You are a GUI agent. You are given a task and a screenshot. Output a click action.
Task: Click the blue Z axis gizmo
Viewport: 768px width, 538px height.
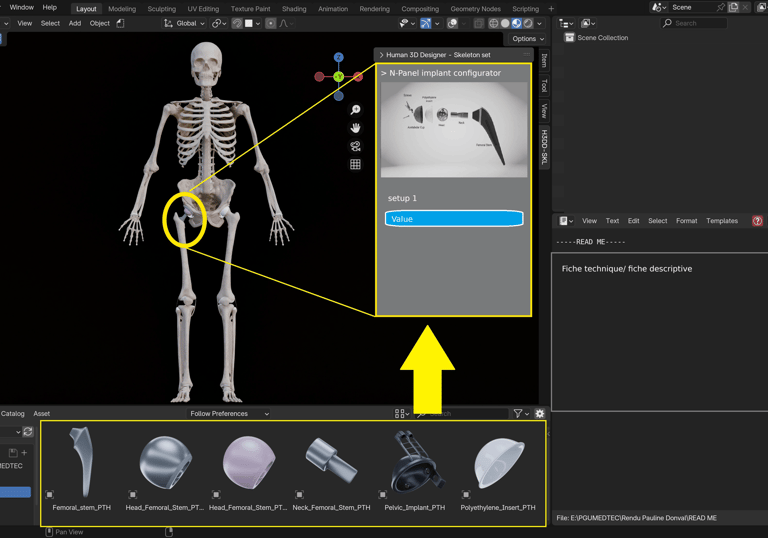coord(338,57)
